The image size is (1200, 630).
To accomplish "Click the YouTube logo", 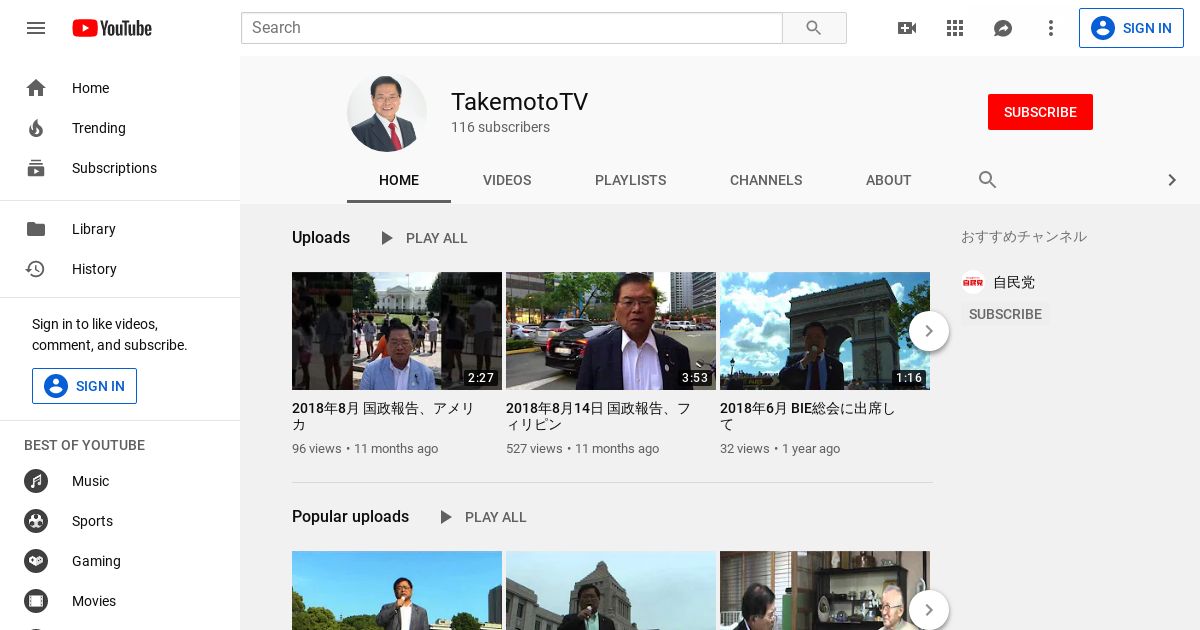I will [x=112, y=28].
